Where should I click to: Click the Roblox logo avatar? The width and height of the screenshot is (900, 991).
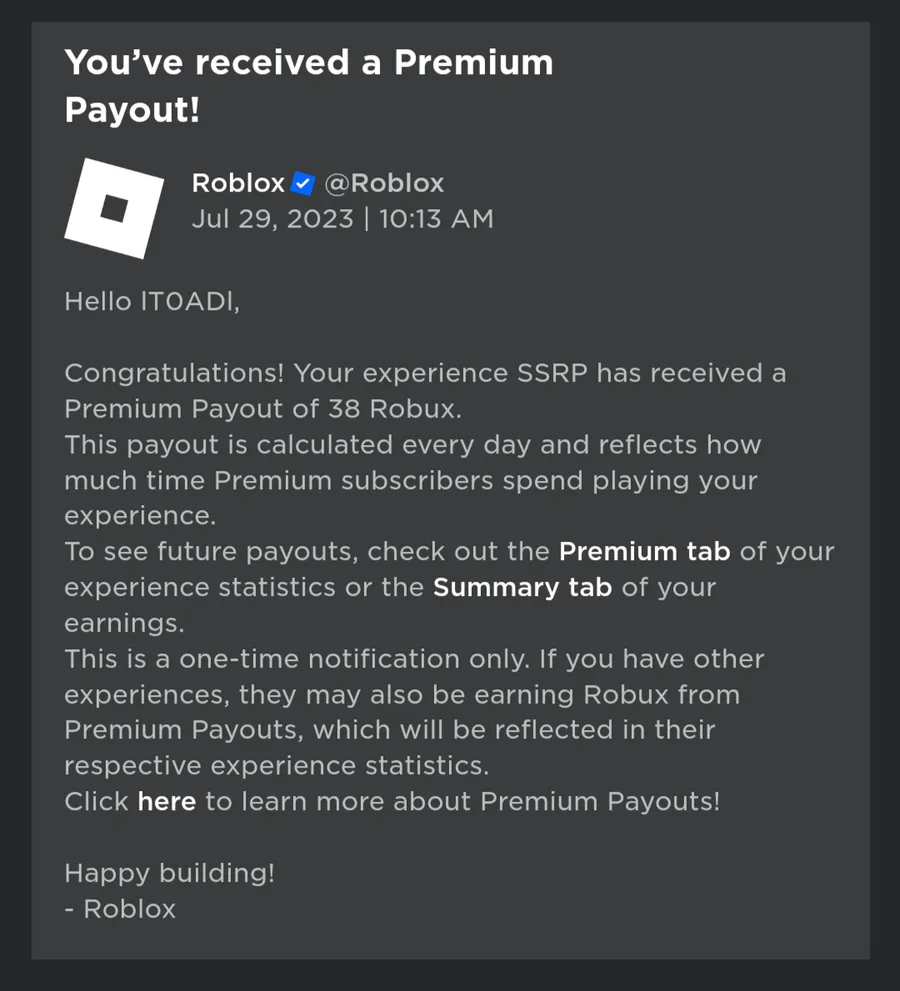click(114, 209)
